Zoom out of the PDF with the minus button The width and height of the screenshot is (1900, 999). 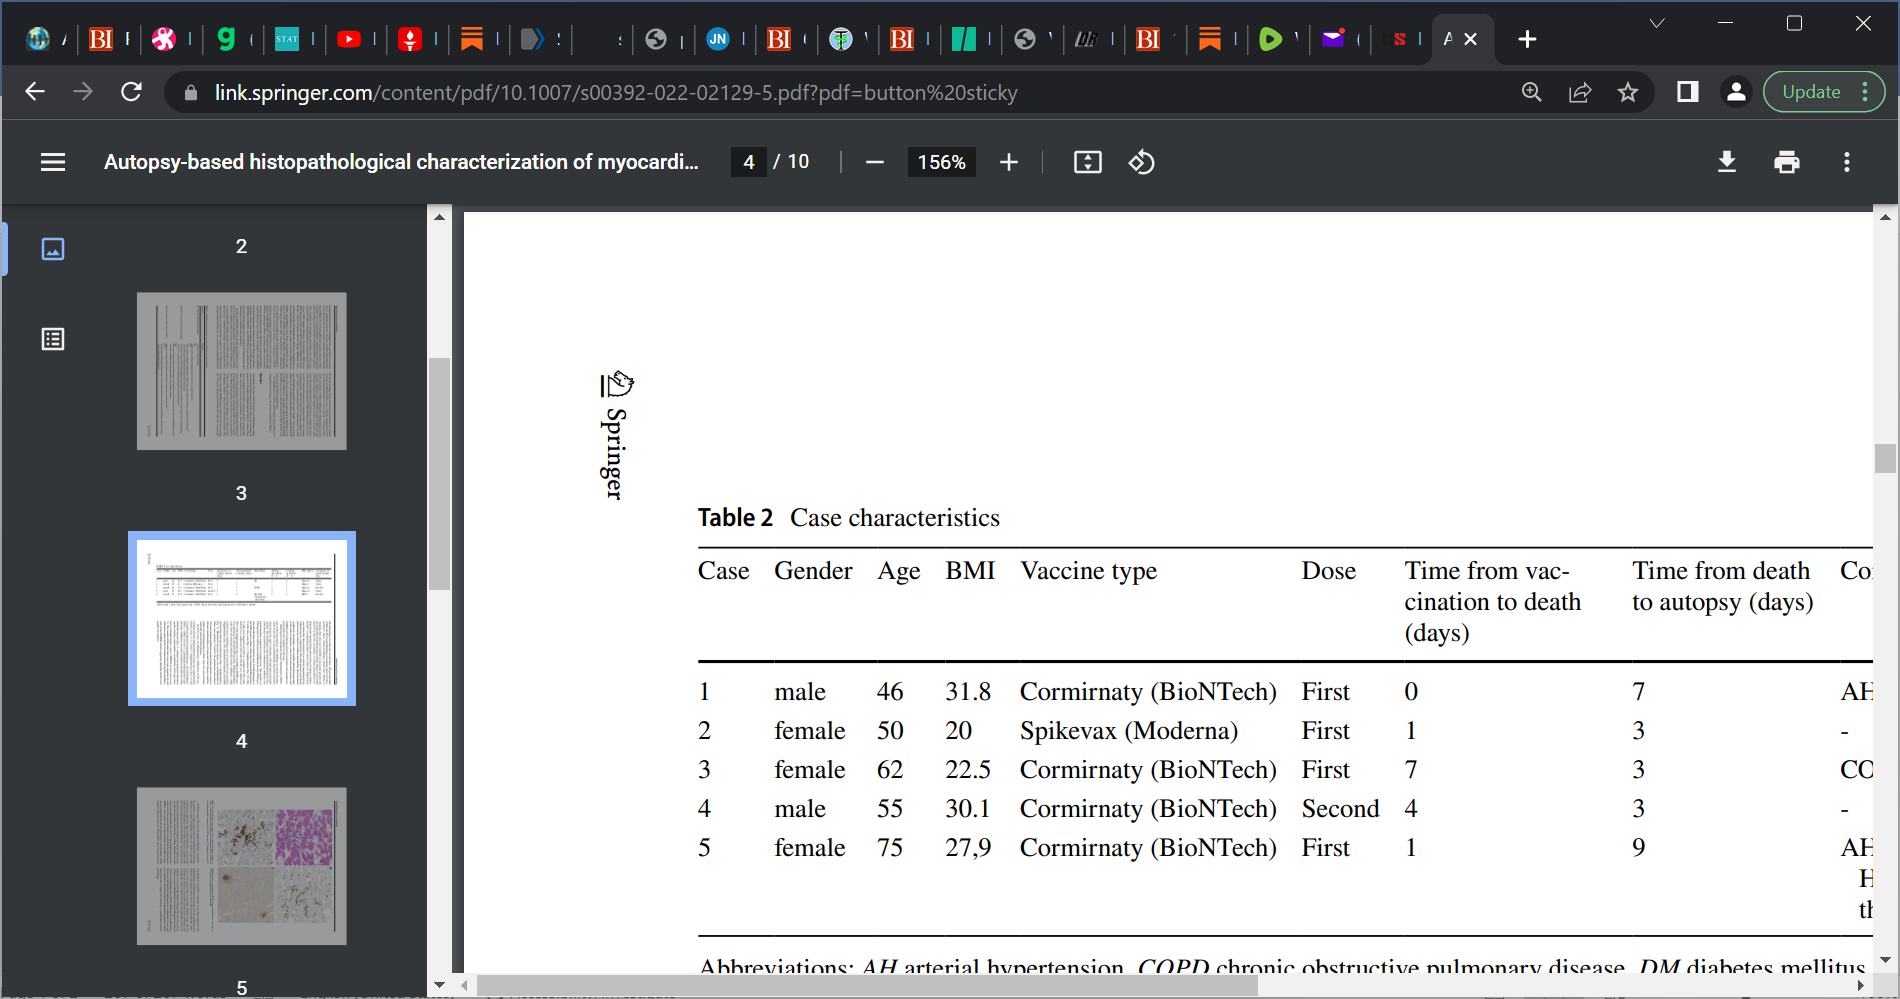(875, 162)
